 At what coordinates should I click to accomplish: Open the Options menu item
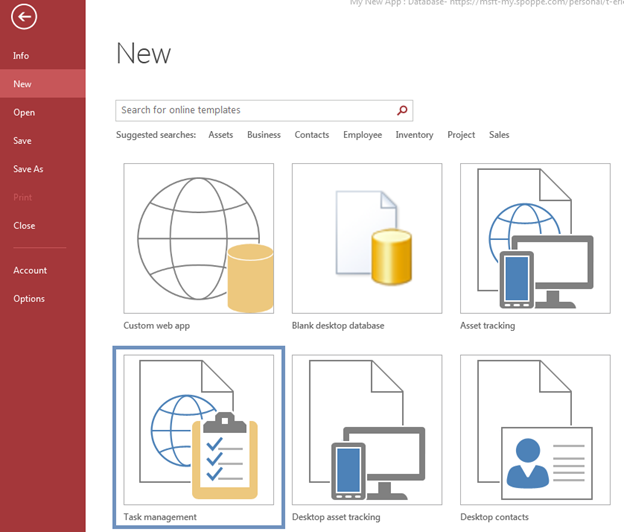click(29, 299)
